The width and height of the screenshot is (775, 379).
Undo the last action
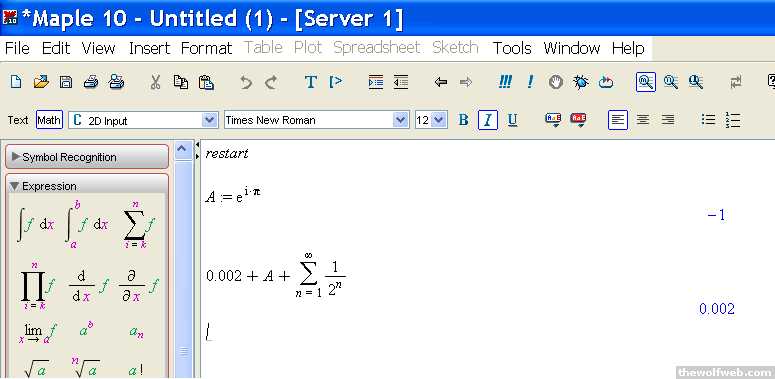pyautogui.click(x=246, y=82)
